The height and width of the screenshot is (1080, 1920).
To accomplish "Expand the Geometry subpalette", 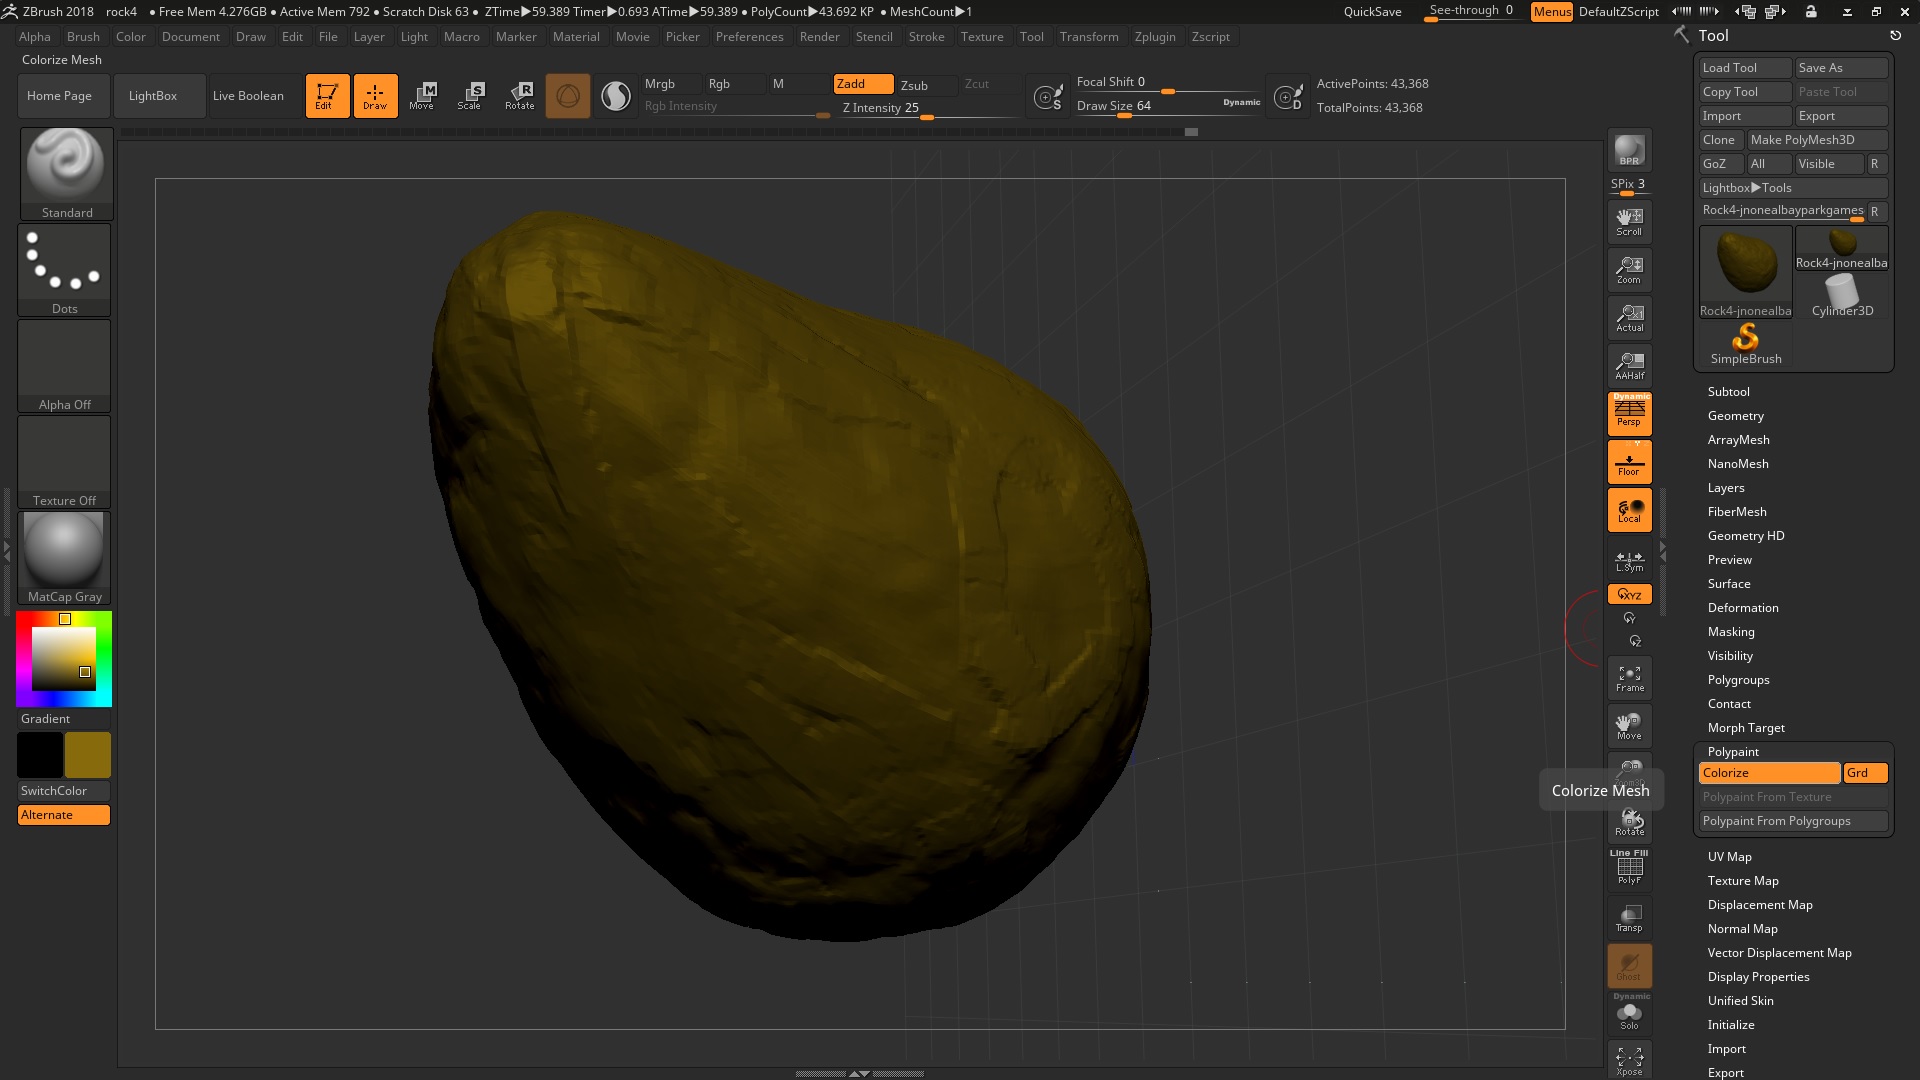I will [x=1735, y=416].
